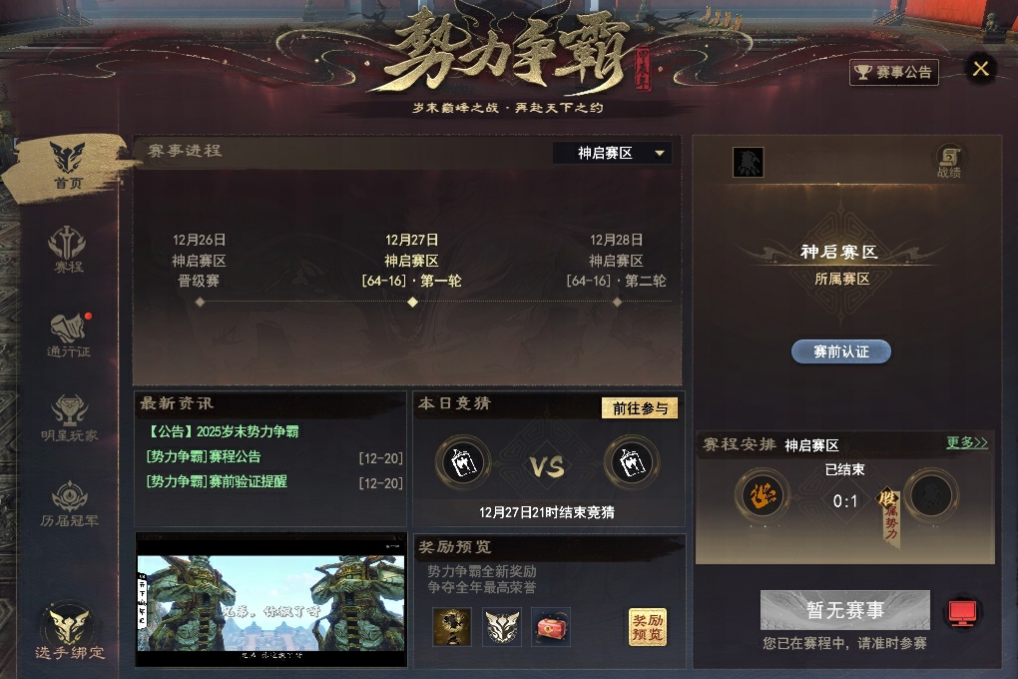Open the 更多>> link in schedule panel
1018x679 pixels.
(x=967, y=443)
